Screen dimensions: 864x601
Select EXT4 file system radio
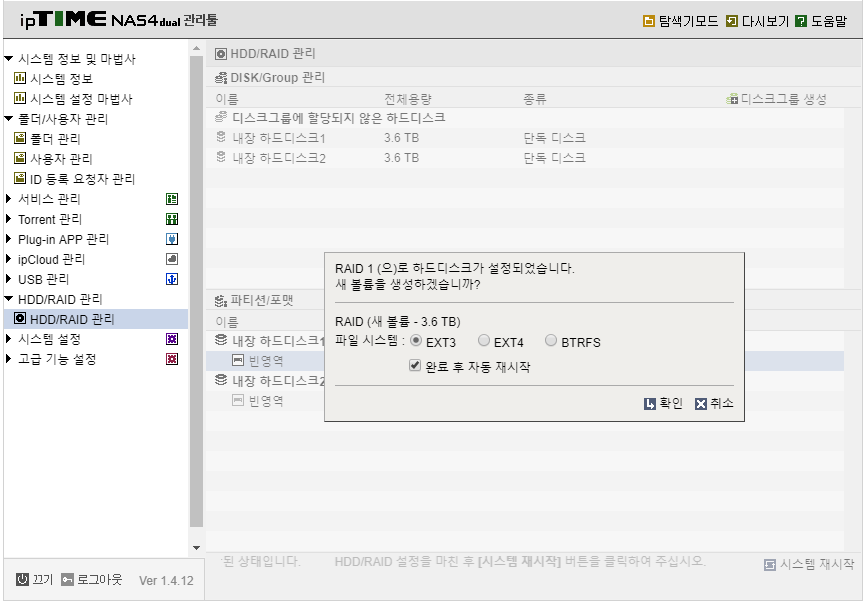tap(484, 340)
